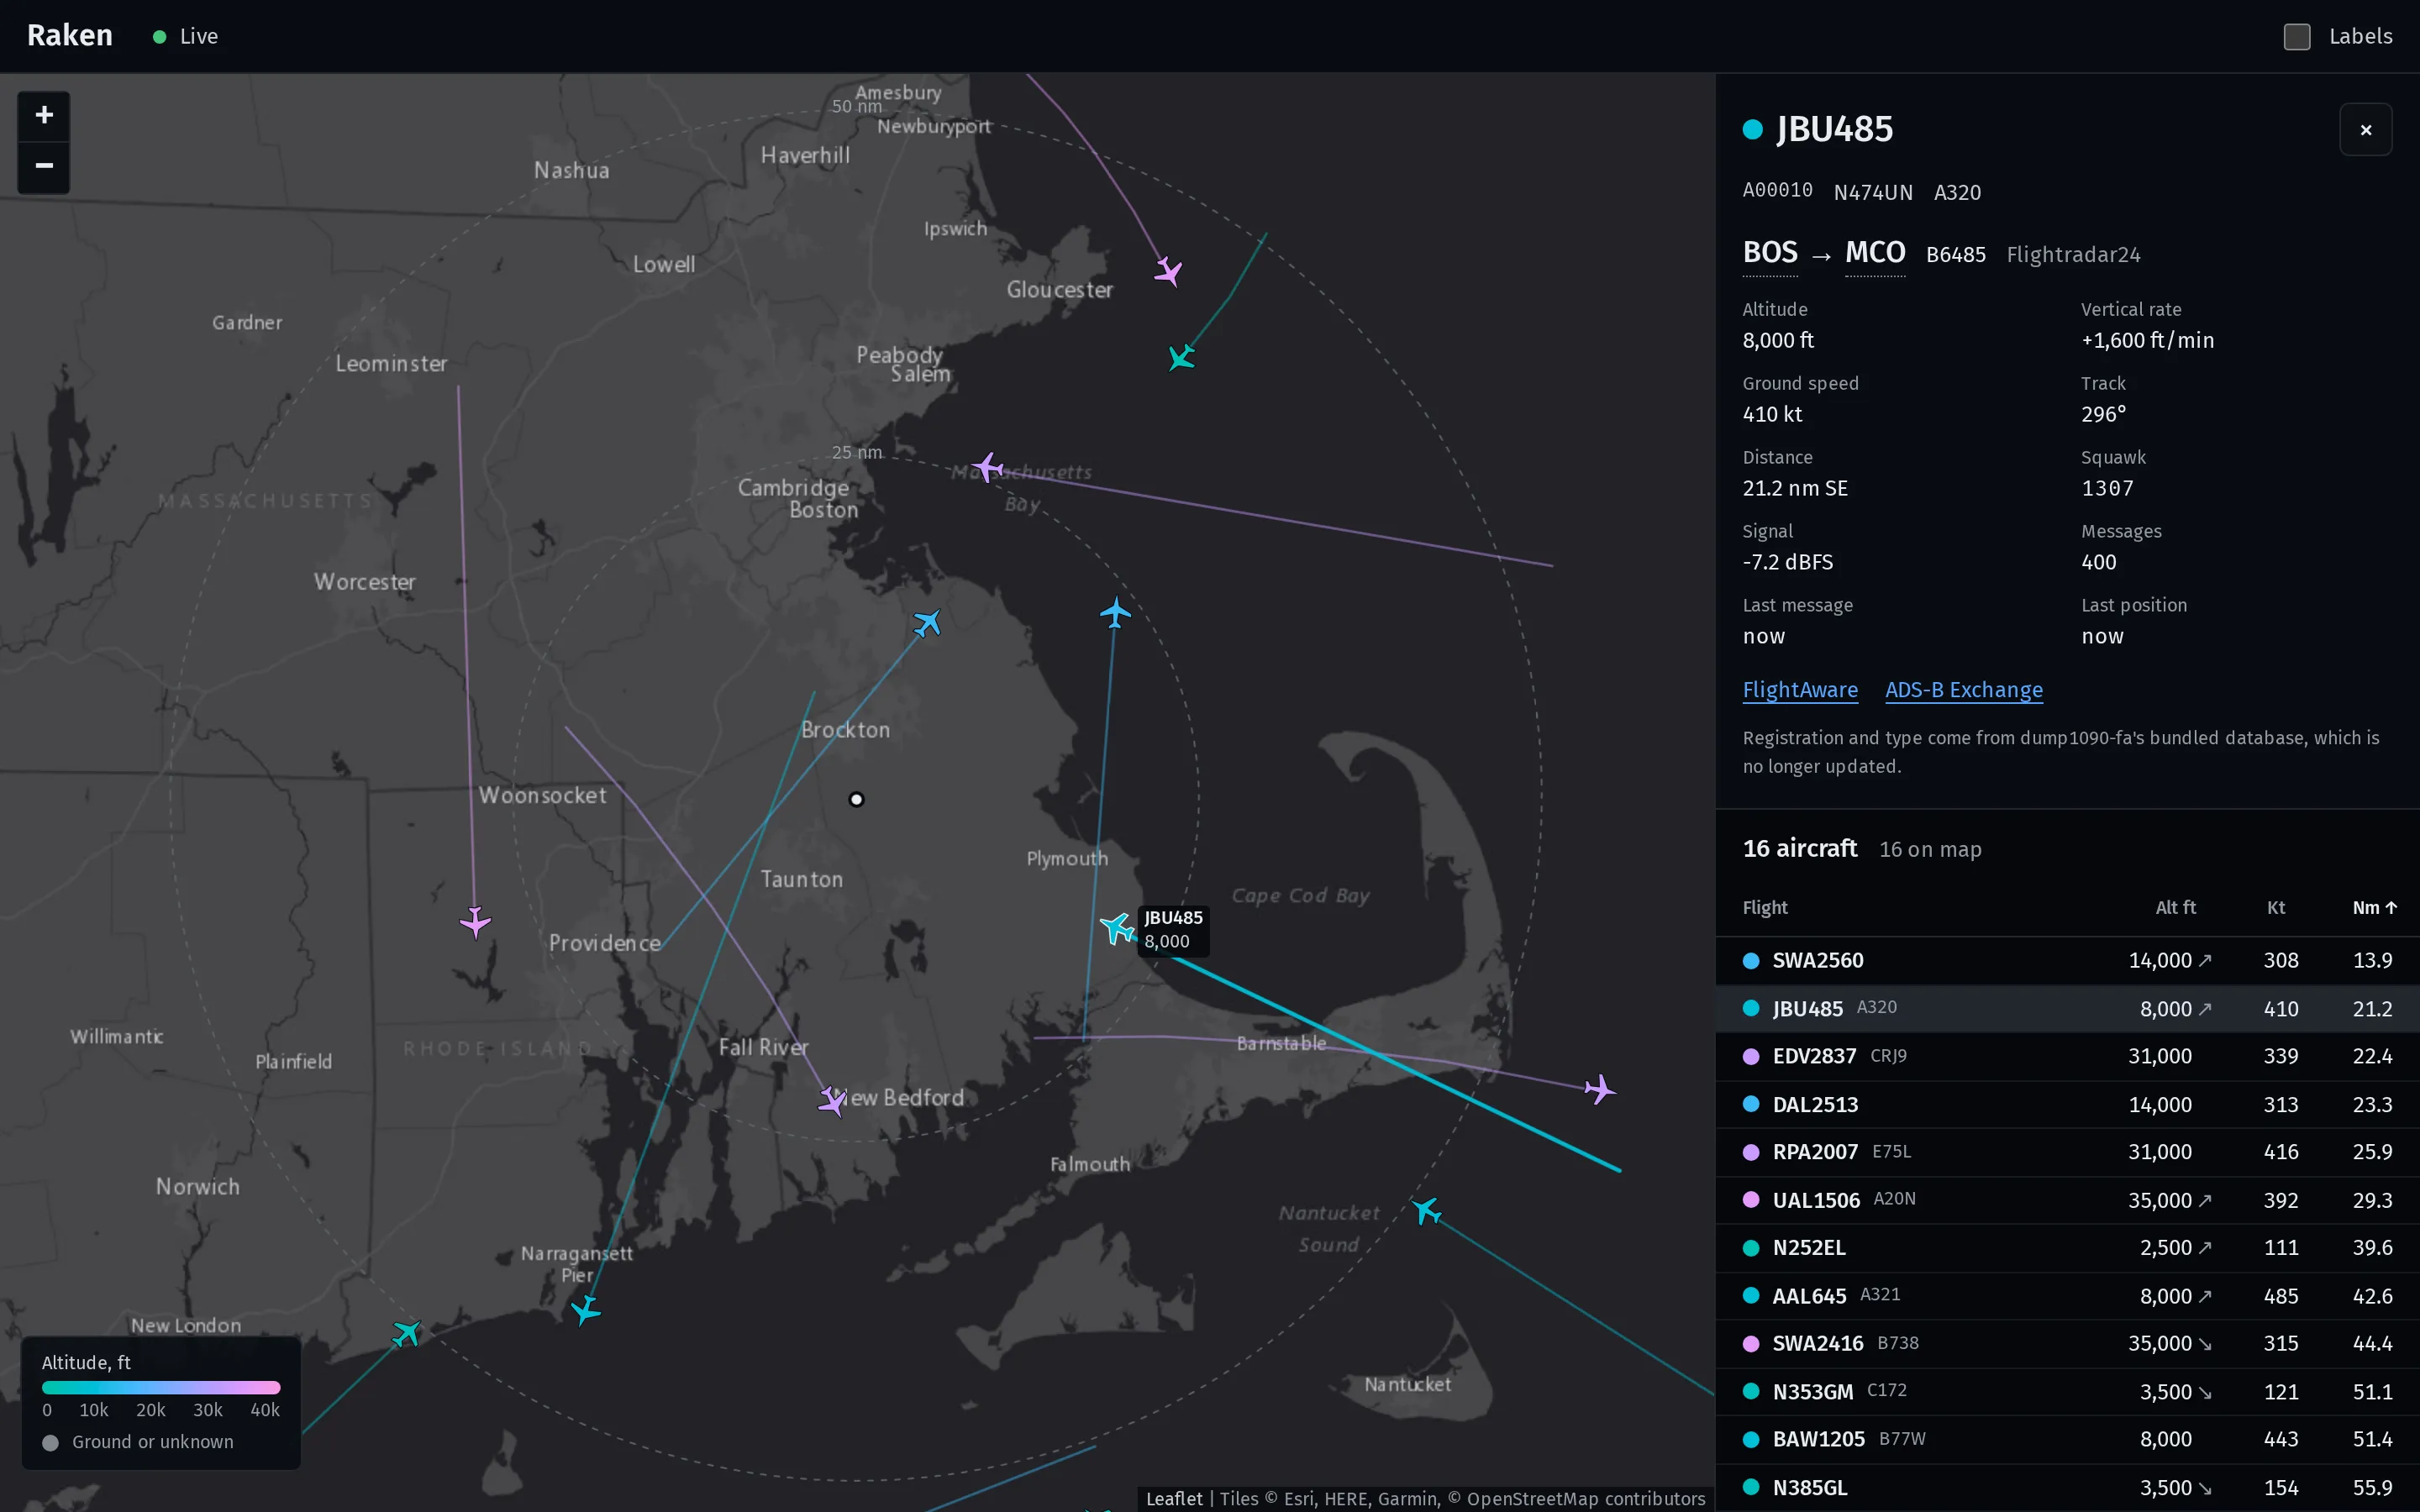
Task: Select the blue aircraft north of Plymouth
Action: pos(1115,612)
